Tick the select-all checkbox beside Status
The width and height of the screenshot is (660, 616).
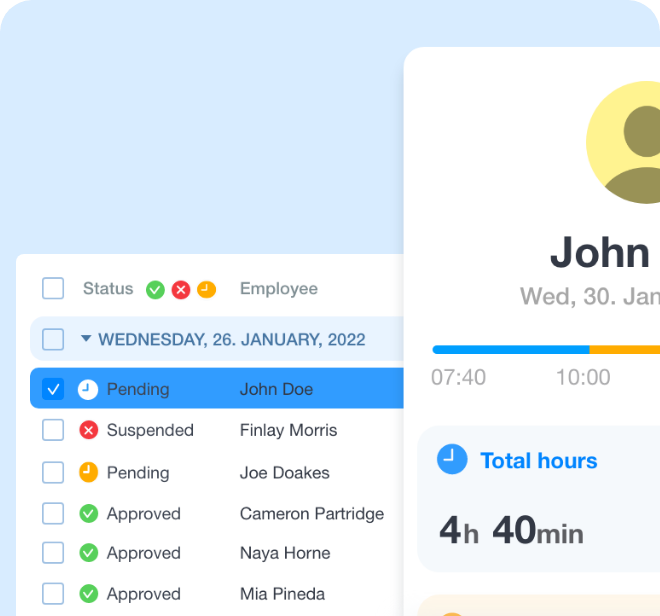(x=53, y=288)
